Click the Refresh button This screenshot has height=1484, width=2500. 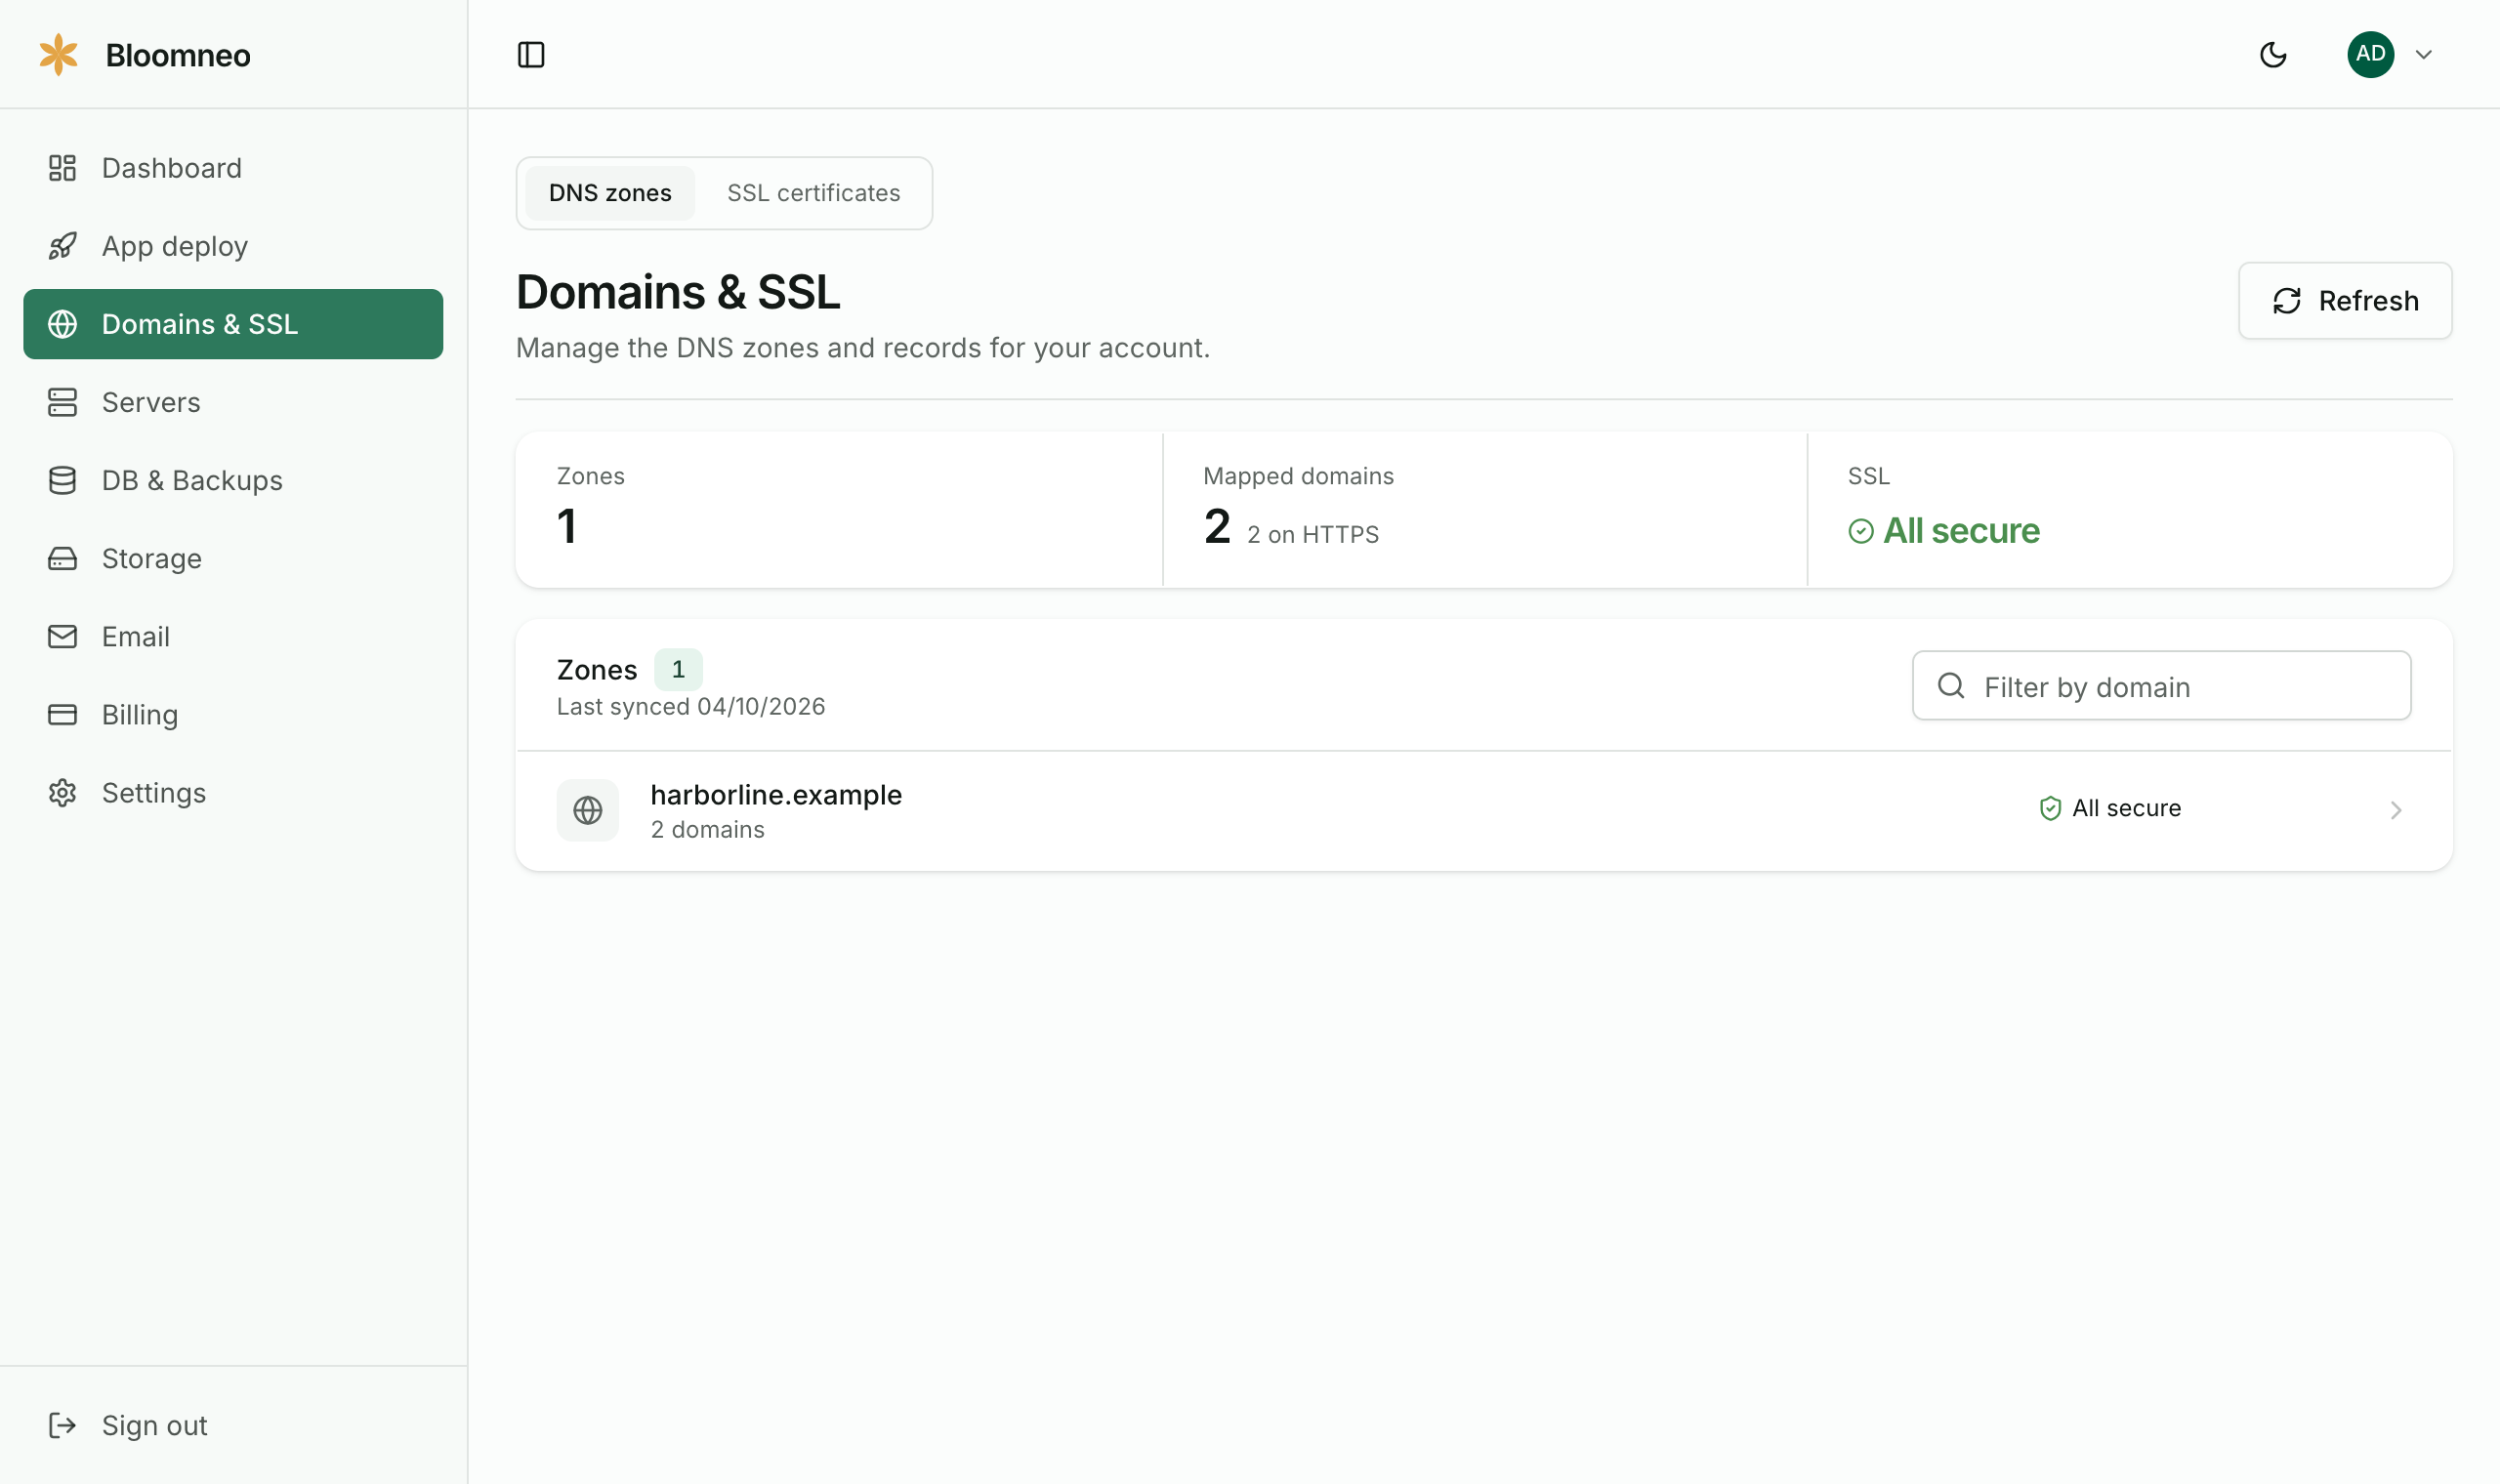(x=2345, y=301)
